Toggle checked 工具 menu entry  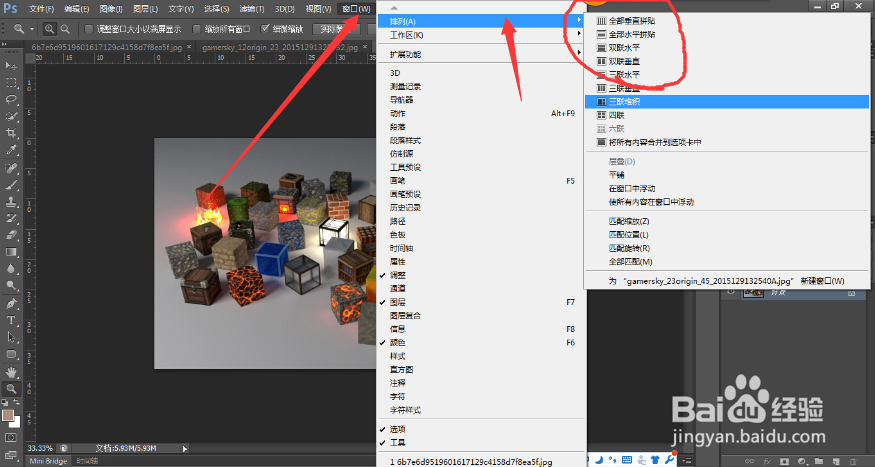point(482,442)
